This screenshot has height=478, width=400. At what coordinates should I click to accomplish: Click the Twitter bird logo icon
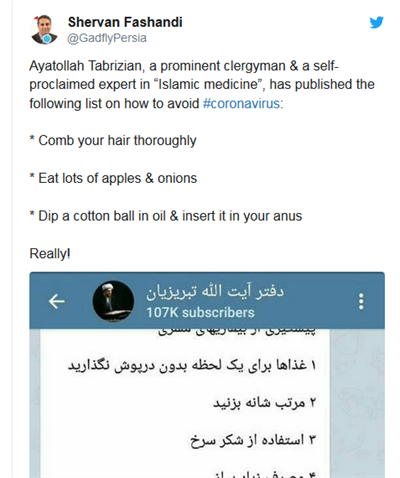377,22
